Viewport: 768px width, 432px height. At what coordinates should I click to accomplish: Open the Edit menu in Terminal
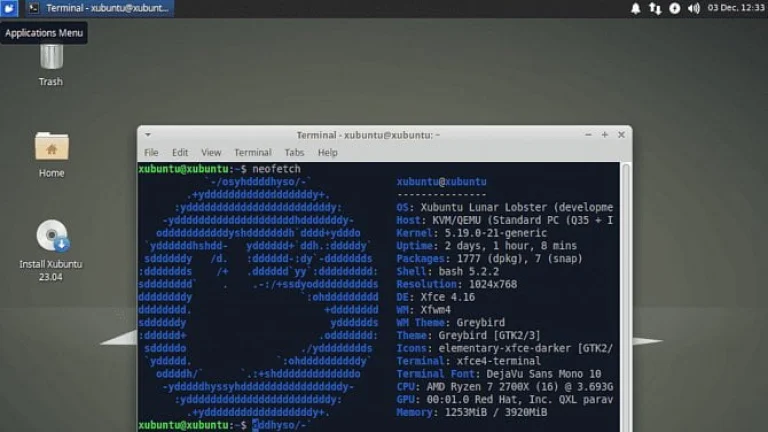[180, 152]
